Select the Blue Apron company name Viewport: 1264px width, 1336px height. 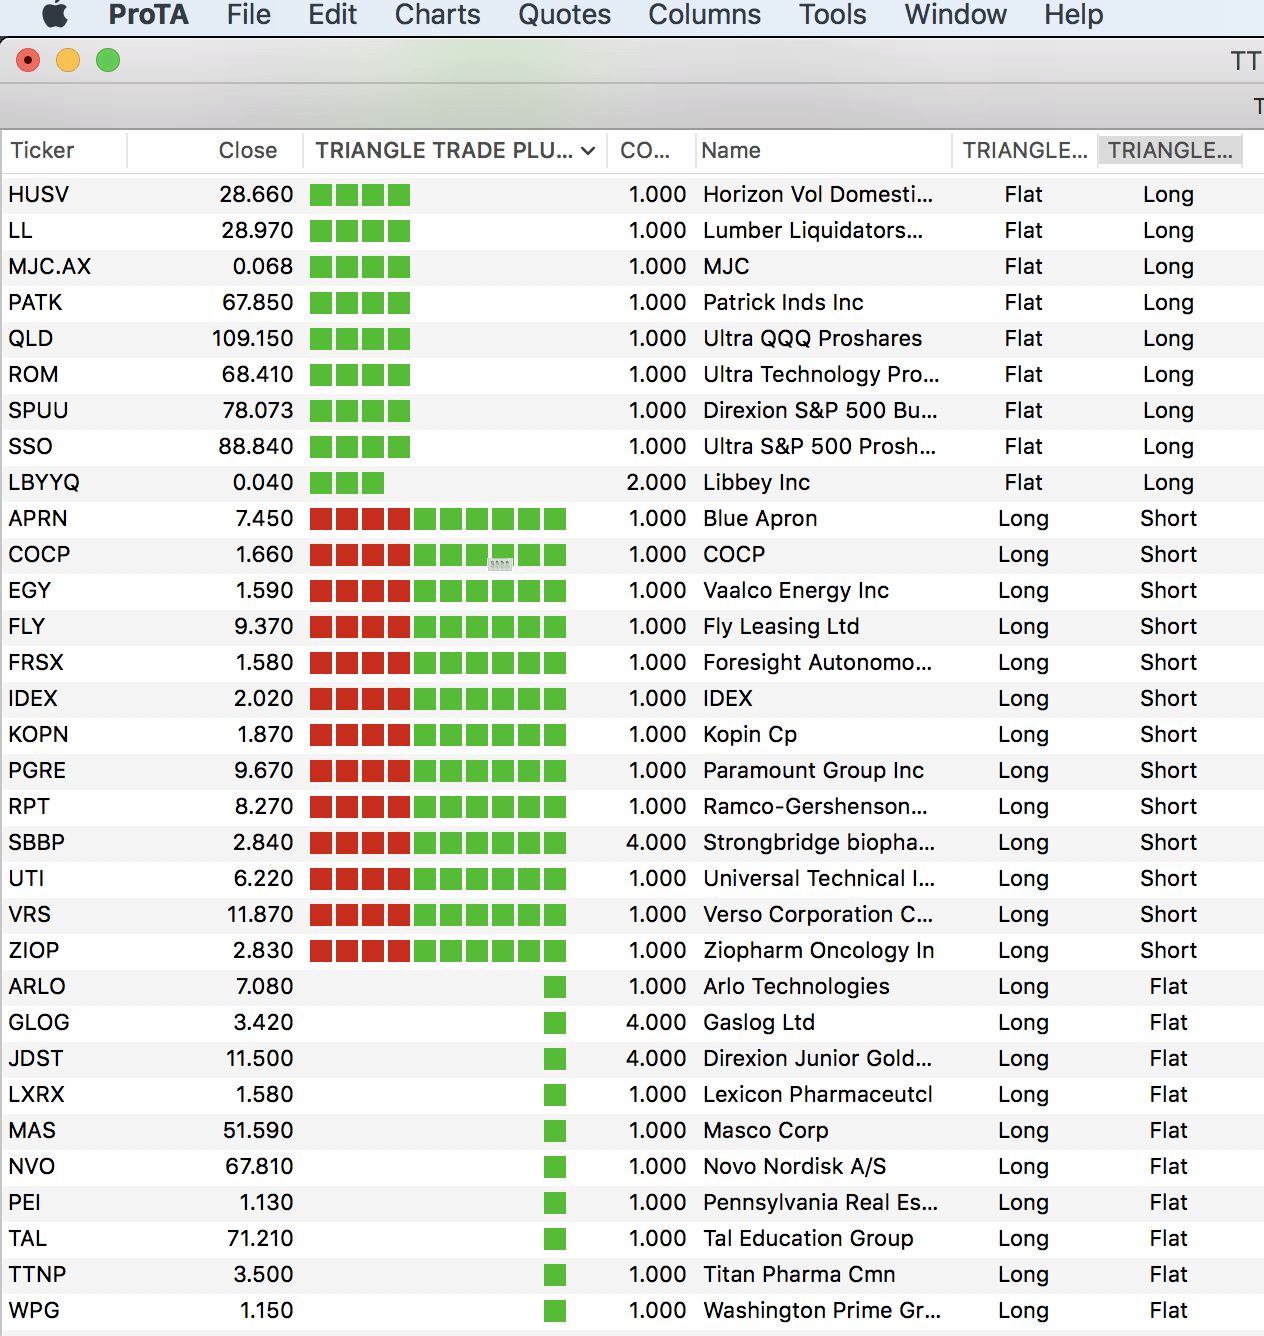click(760, 519)
